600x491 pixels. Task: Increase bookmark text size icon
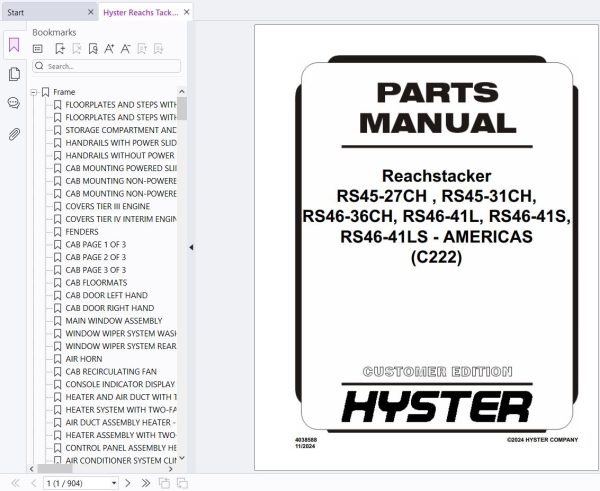(109, 49)
